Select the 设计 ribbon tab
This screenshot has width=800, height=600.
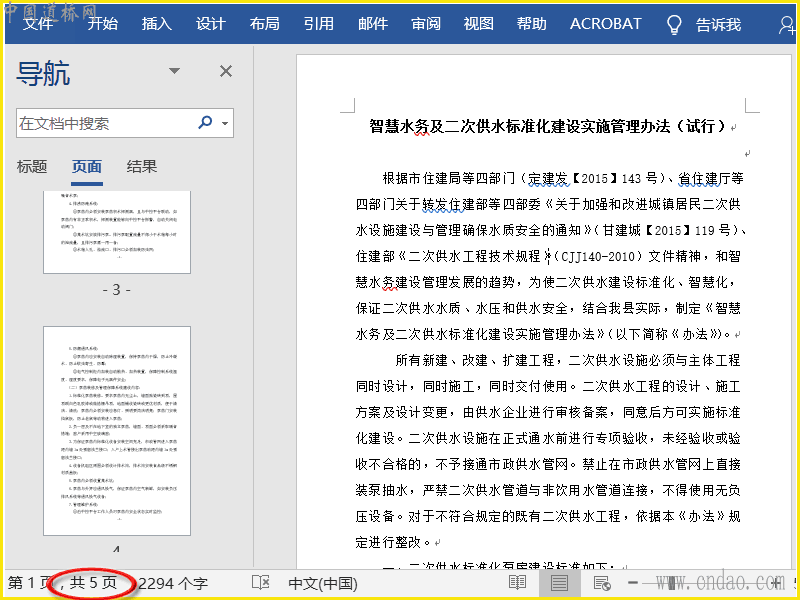click(211, 23)
